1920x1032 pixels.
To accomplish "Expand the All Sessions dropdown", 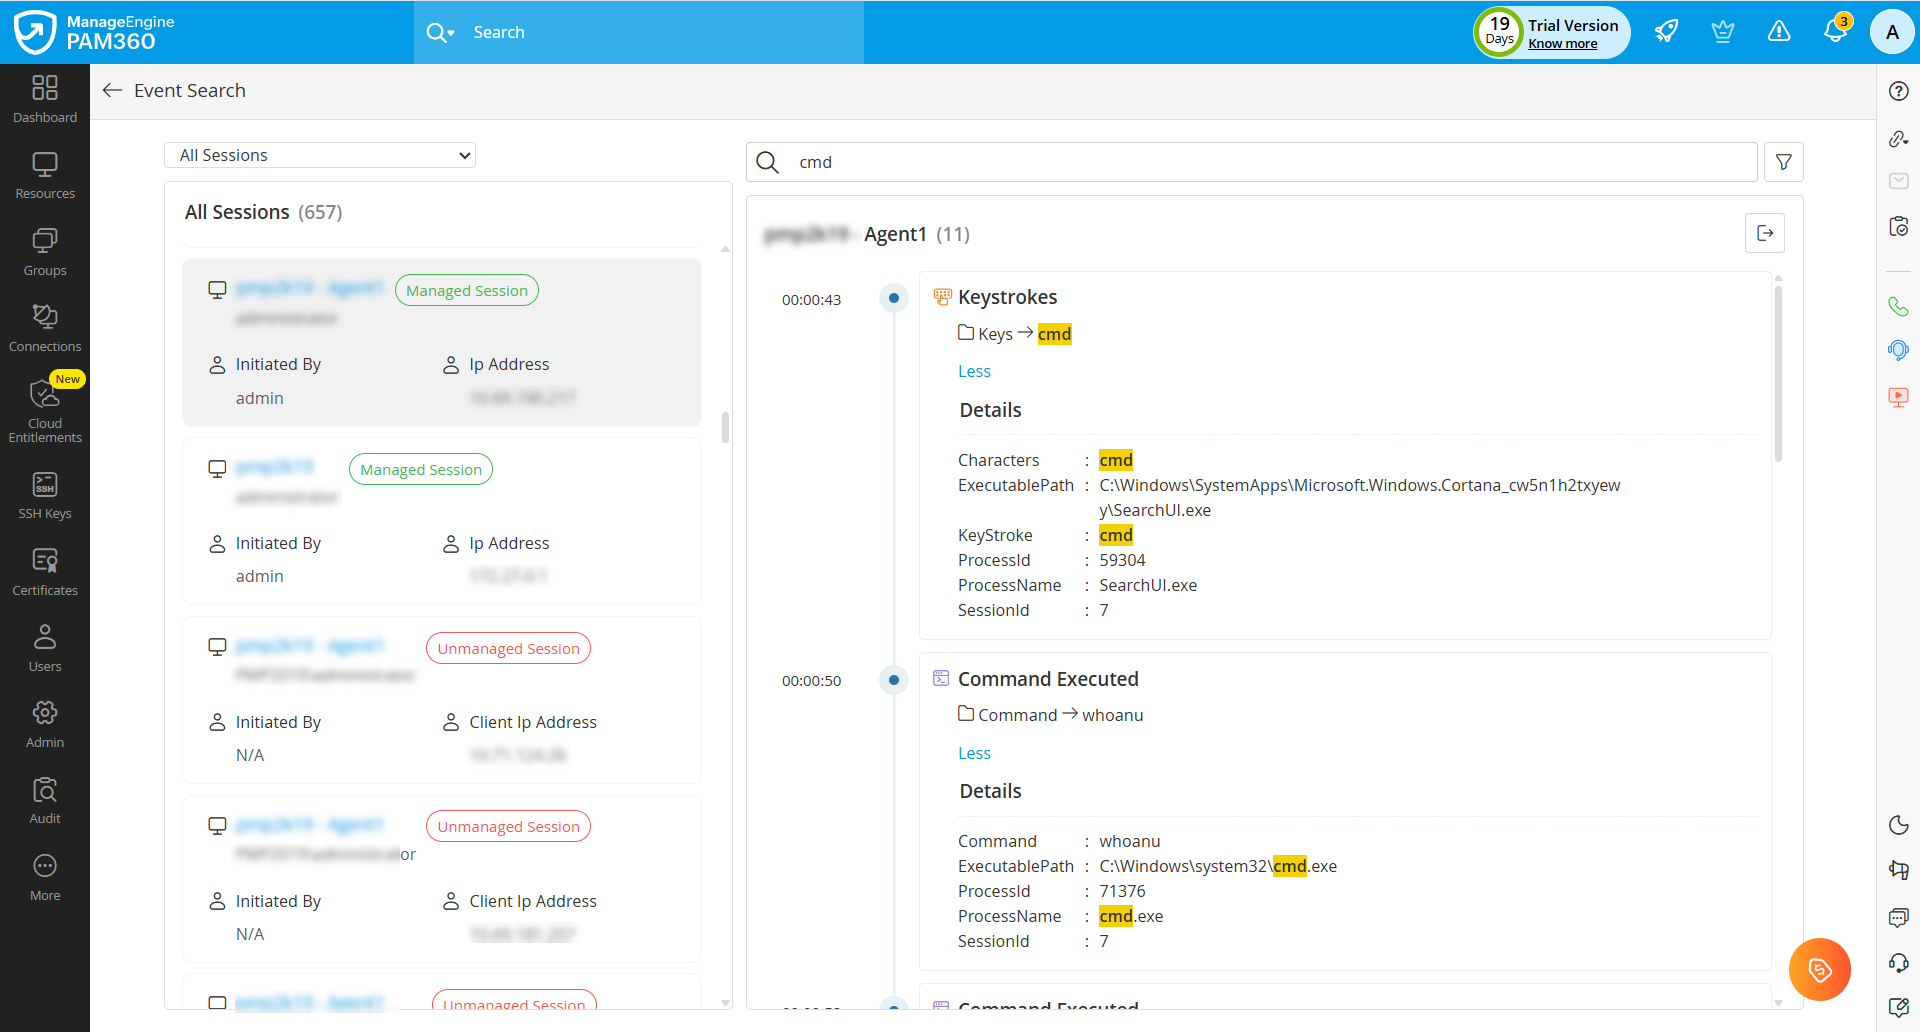I will click(320, 155).
